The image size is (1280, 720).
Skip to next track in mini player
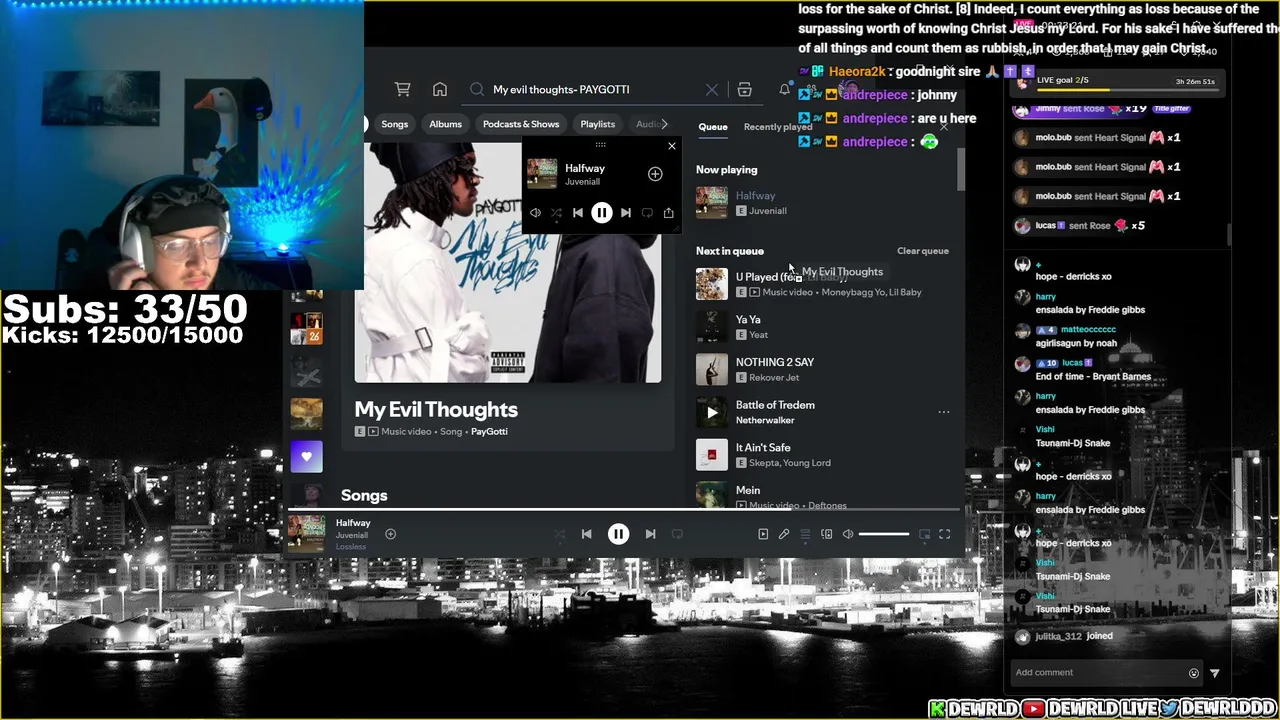click(x=626, y=213)
